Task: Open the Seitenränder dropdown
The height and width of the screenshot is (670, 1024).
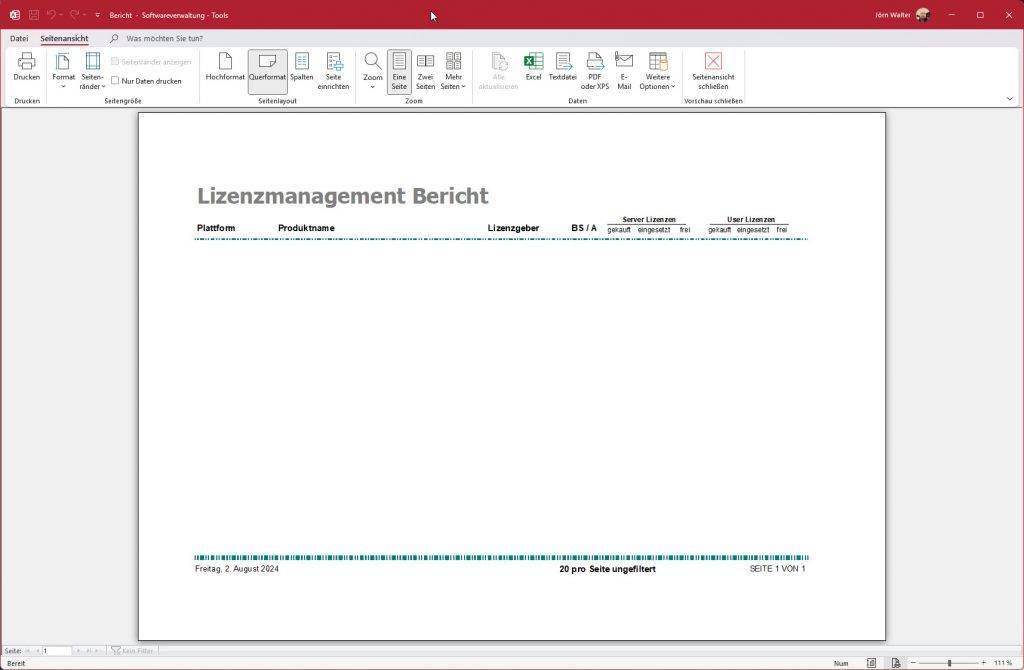Action: pyautogui.click(x=92, y=74)
